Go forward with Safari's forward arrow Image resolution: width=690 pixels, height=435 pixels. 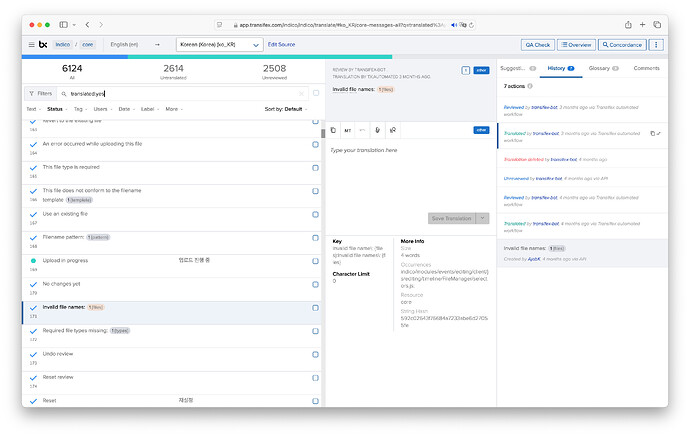pyautogui.click(x=101, y=25)
